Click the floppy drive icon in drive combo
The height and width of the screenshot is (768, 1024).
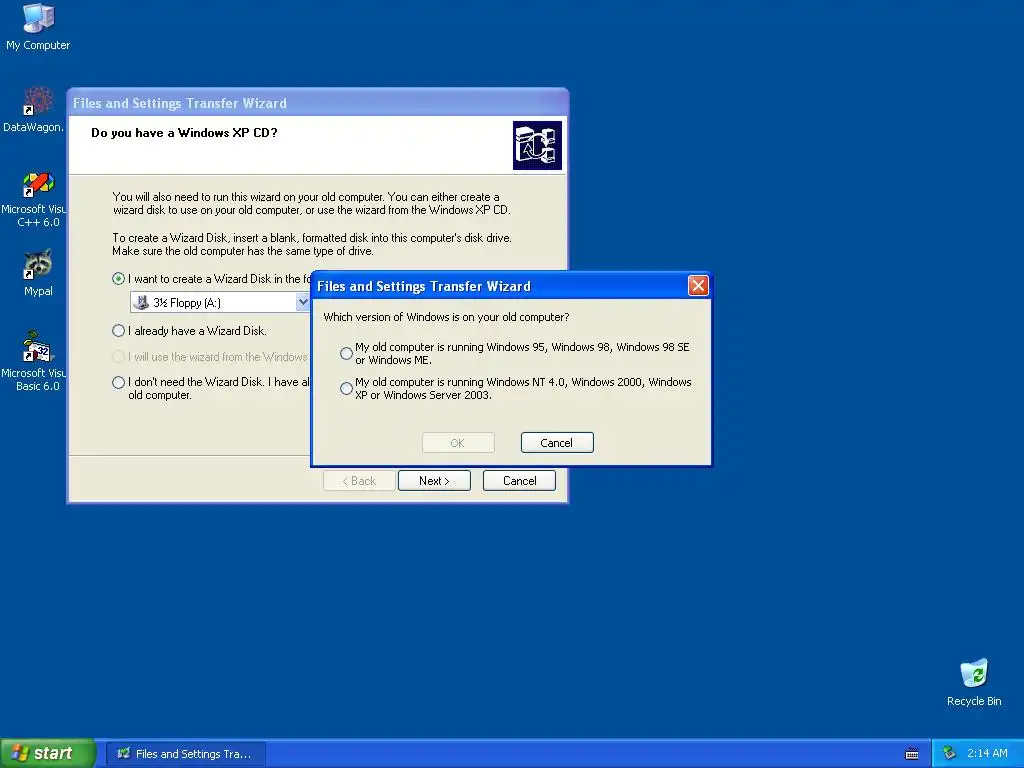click(140, 302)
